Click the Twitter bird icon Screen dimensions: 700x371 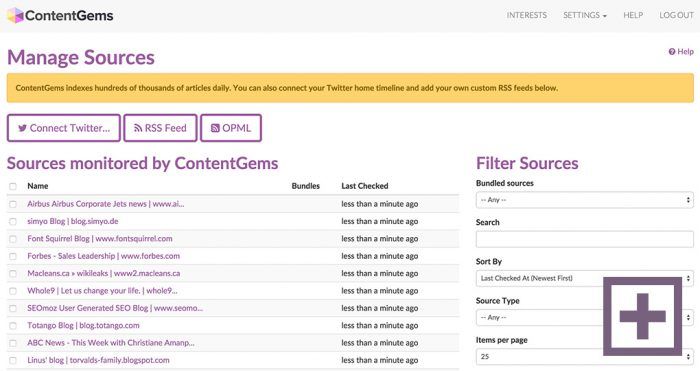tap(22, 128)
